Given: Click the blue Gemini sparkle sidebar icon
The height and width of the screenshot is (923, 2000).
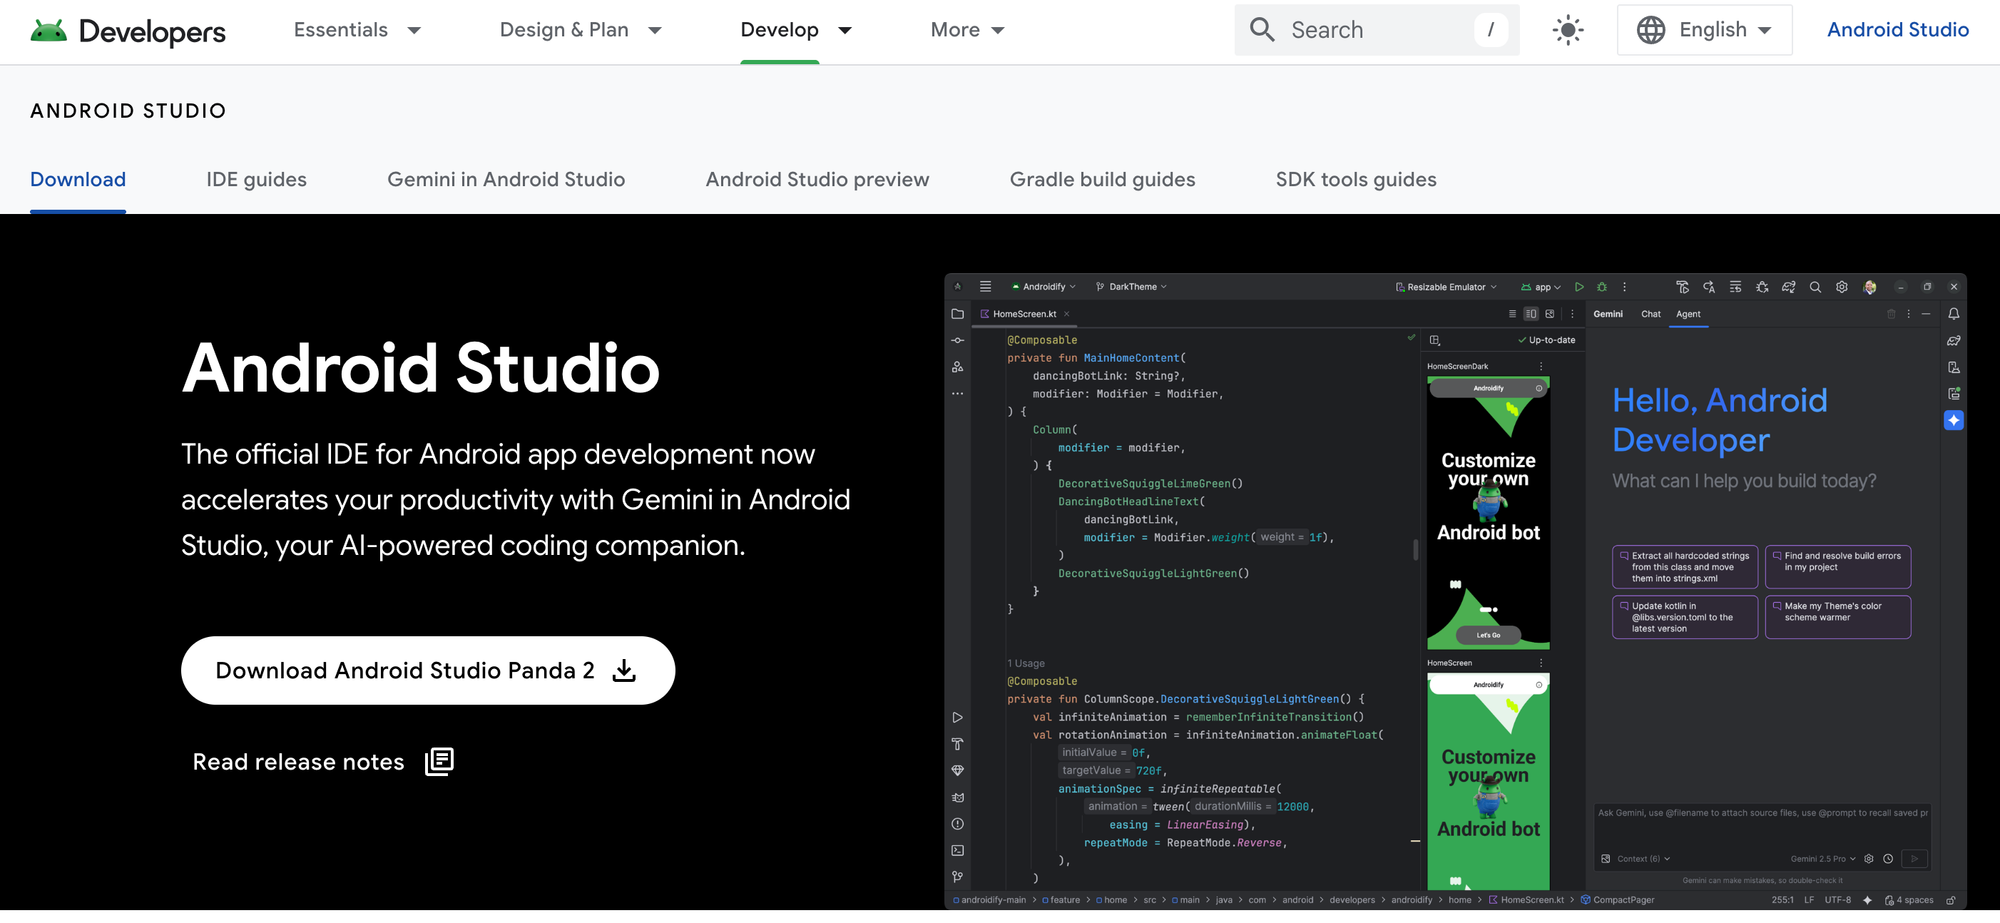Looking at the screenshot, I should click(1954, 420).
